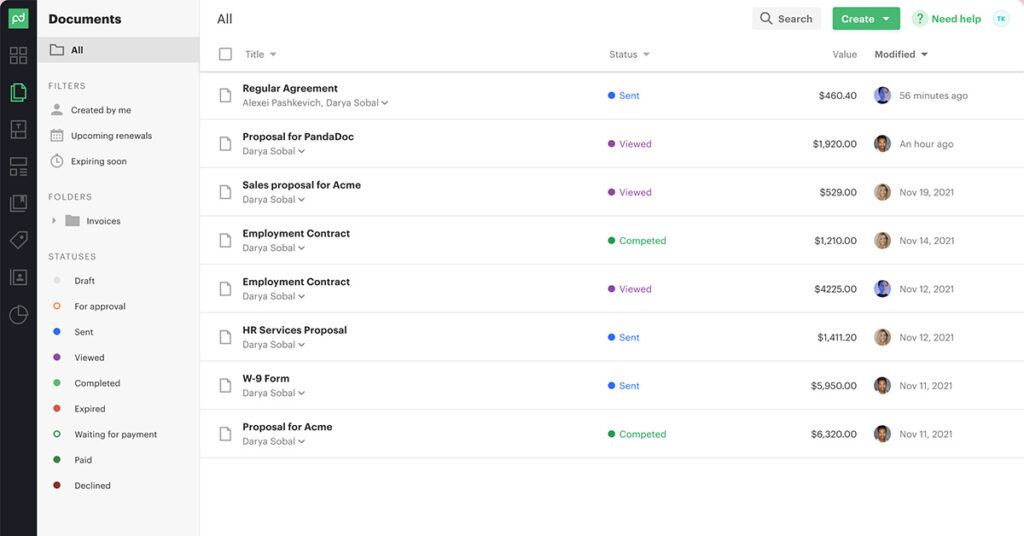Open the HR Services Proposal document
Screen dimensions: 1024x536
coord(294,330)
